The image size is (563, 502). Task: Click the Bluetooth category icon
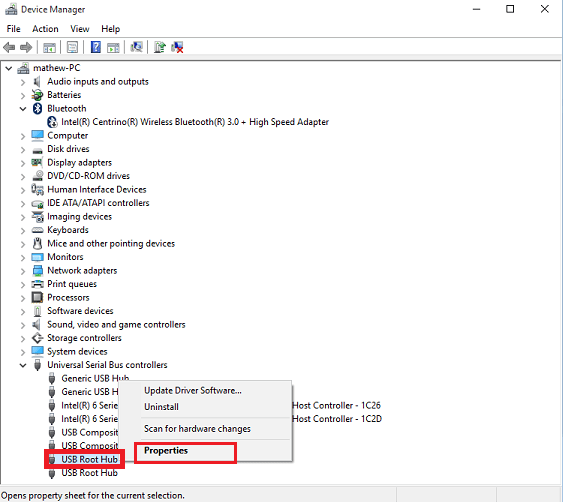(x=37, y=108)
